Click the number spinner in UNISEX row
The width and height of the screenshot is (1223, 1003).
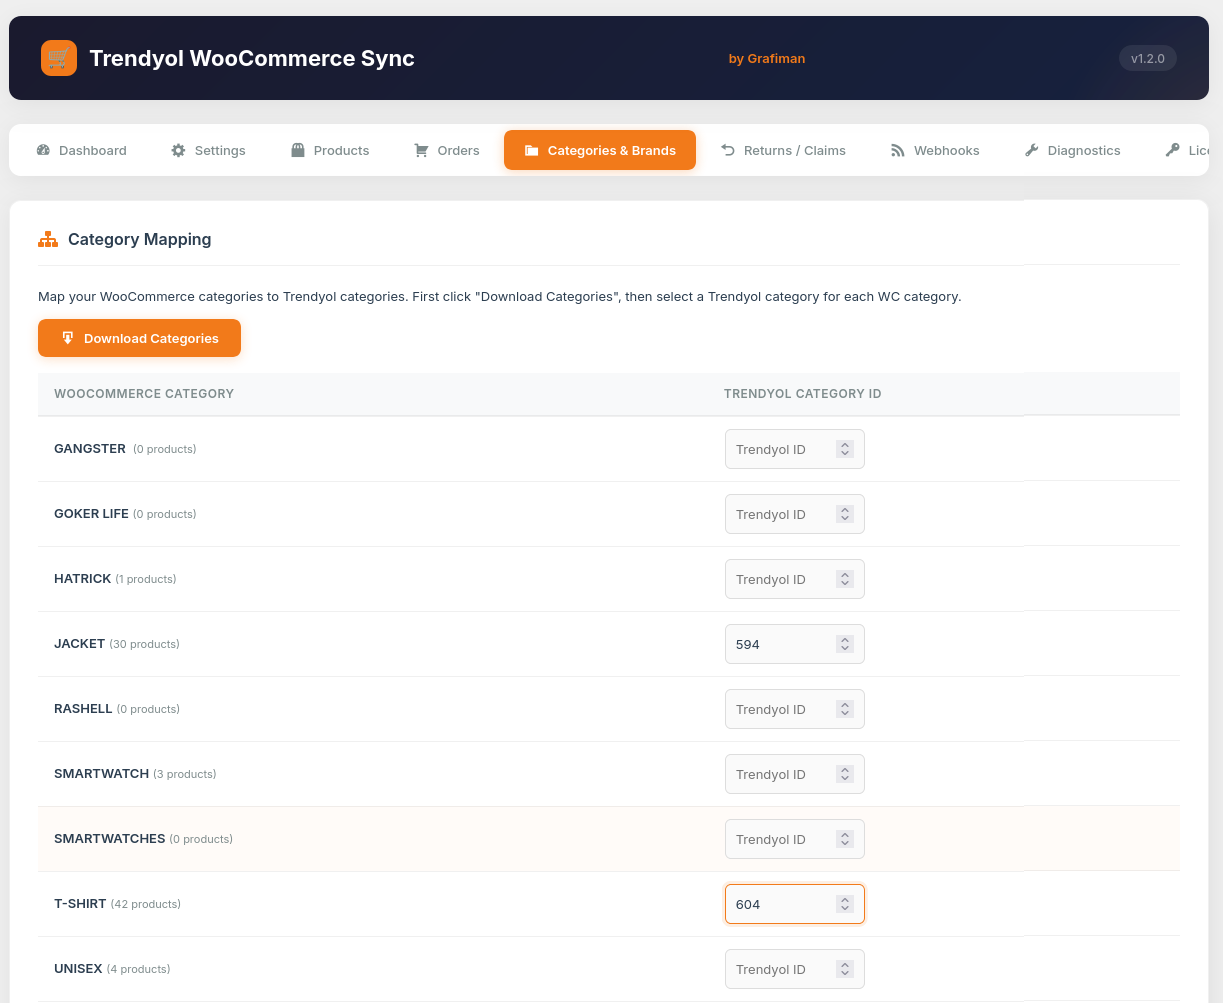845,969
